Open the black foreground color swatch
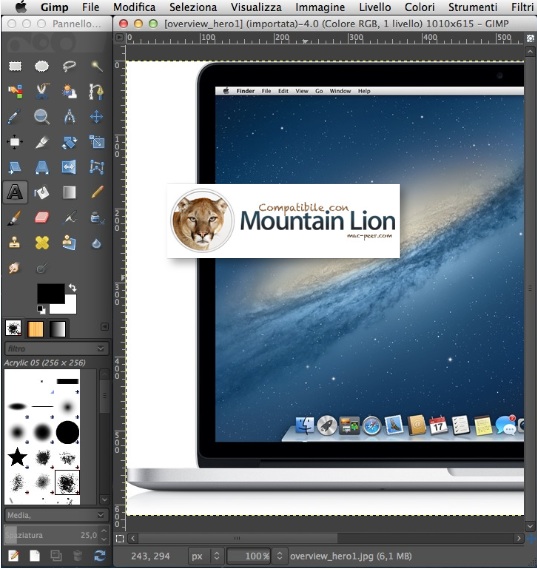537x569 pixels. pyautogui.click(x=50, y=294)
